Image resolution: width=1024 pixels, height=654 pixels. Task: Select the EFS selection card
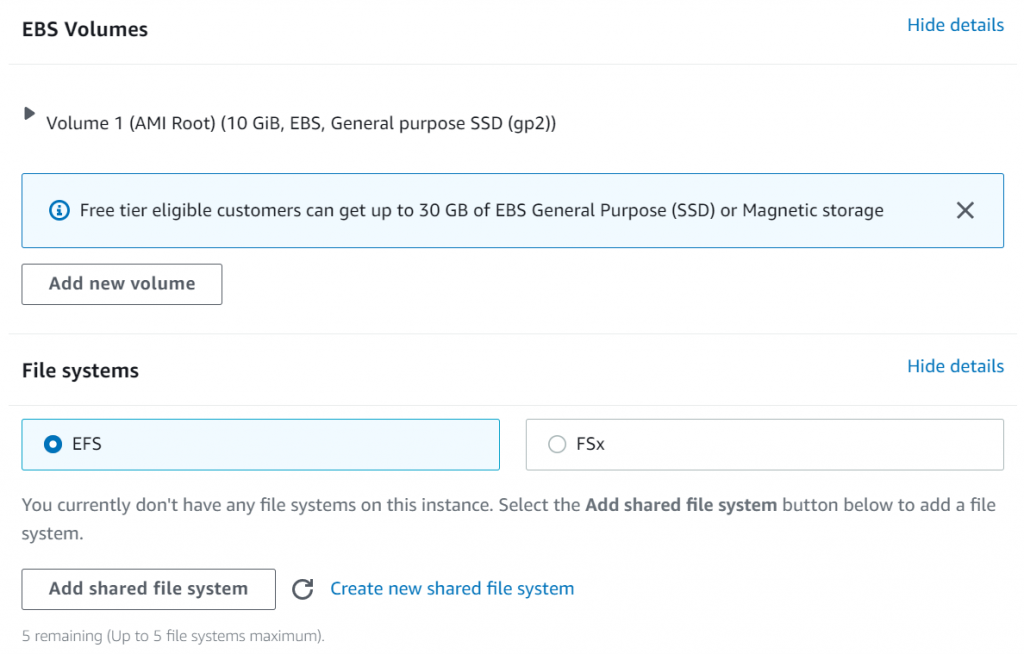(260, 444)
